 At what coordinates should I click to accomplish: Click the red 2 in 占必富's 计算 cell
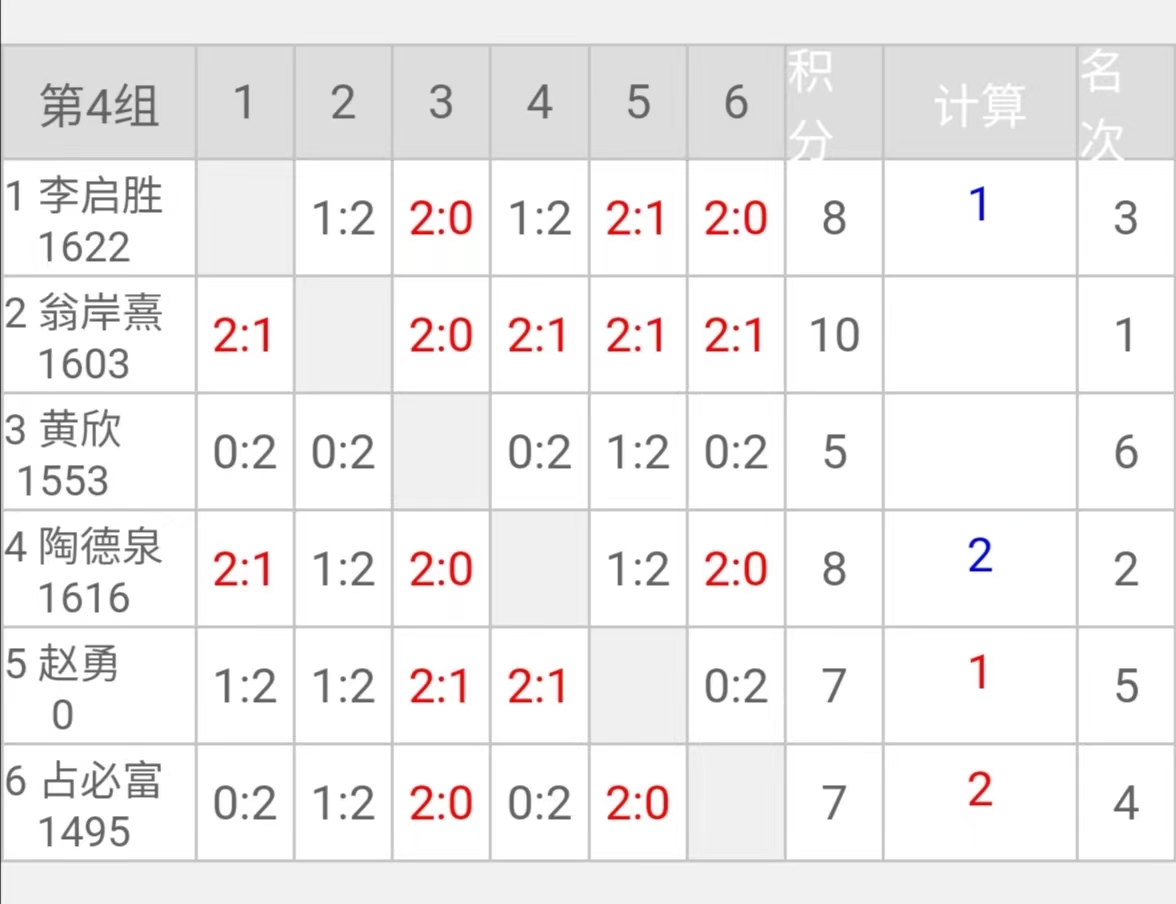click(980, 790)
